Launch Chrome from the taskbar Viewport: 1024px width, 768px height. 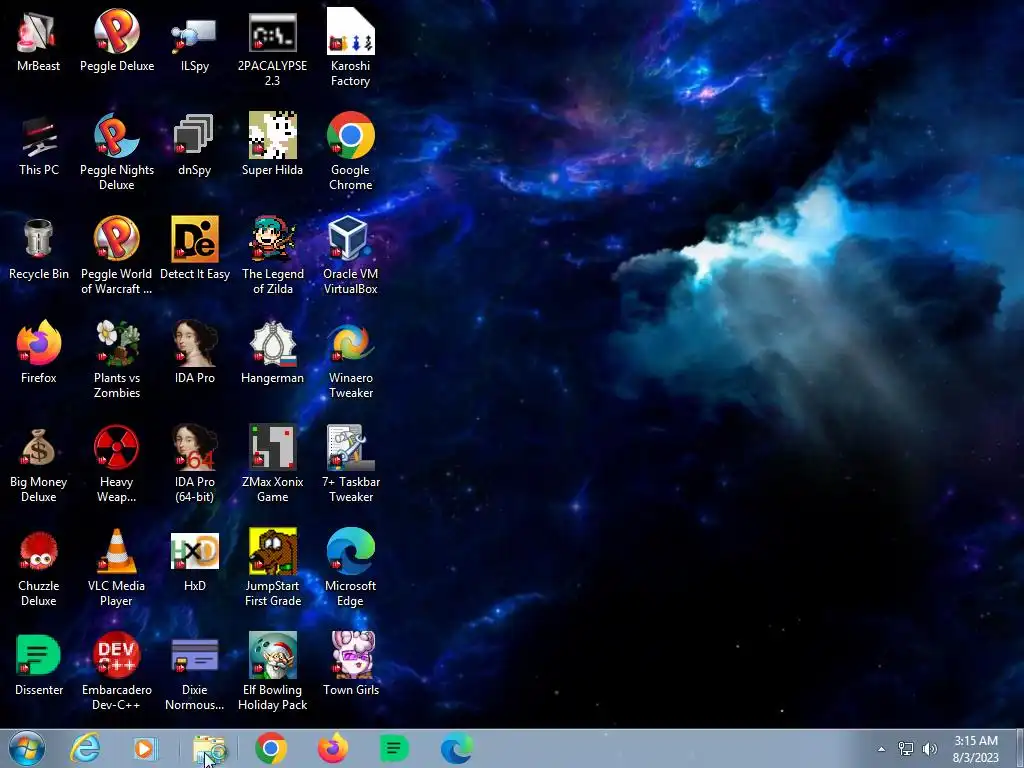271,748
